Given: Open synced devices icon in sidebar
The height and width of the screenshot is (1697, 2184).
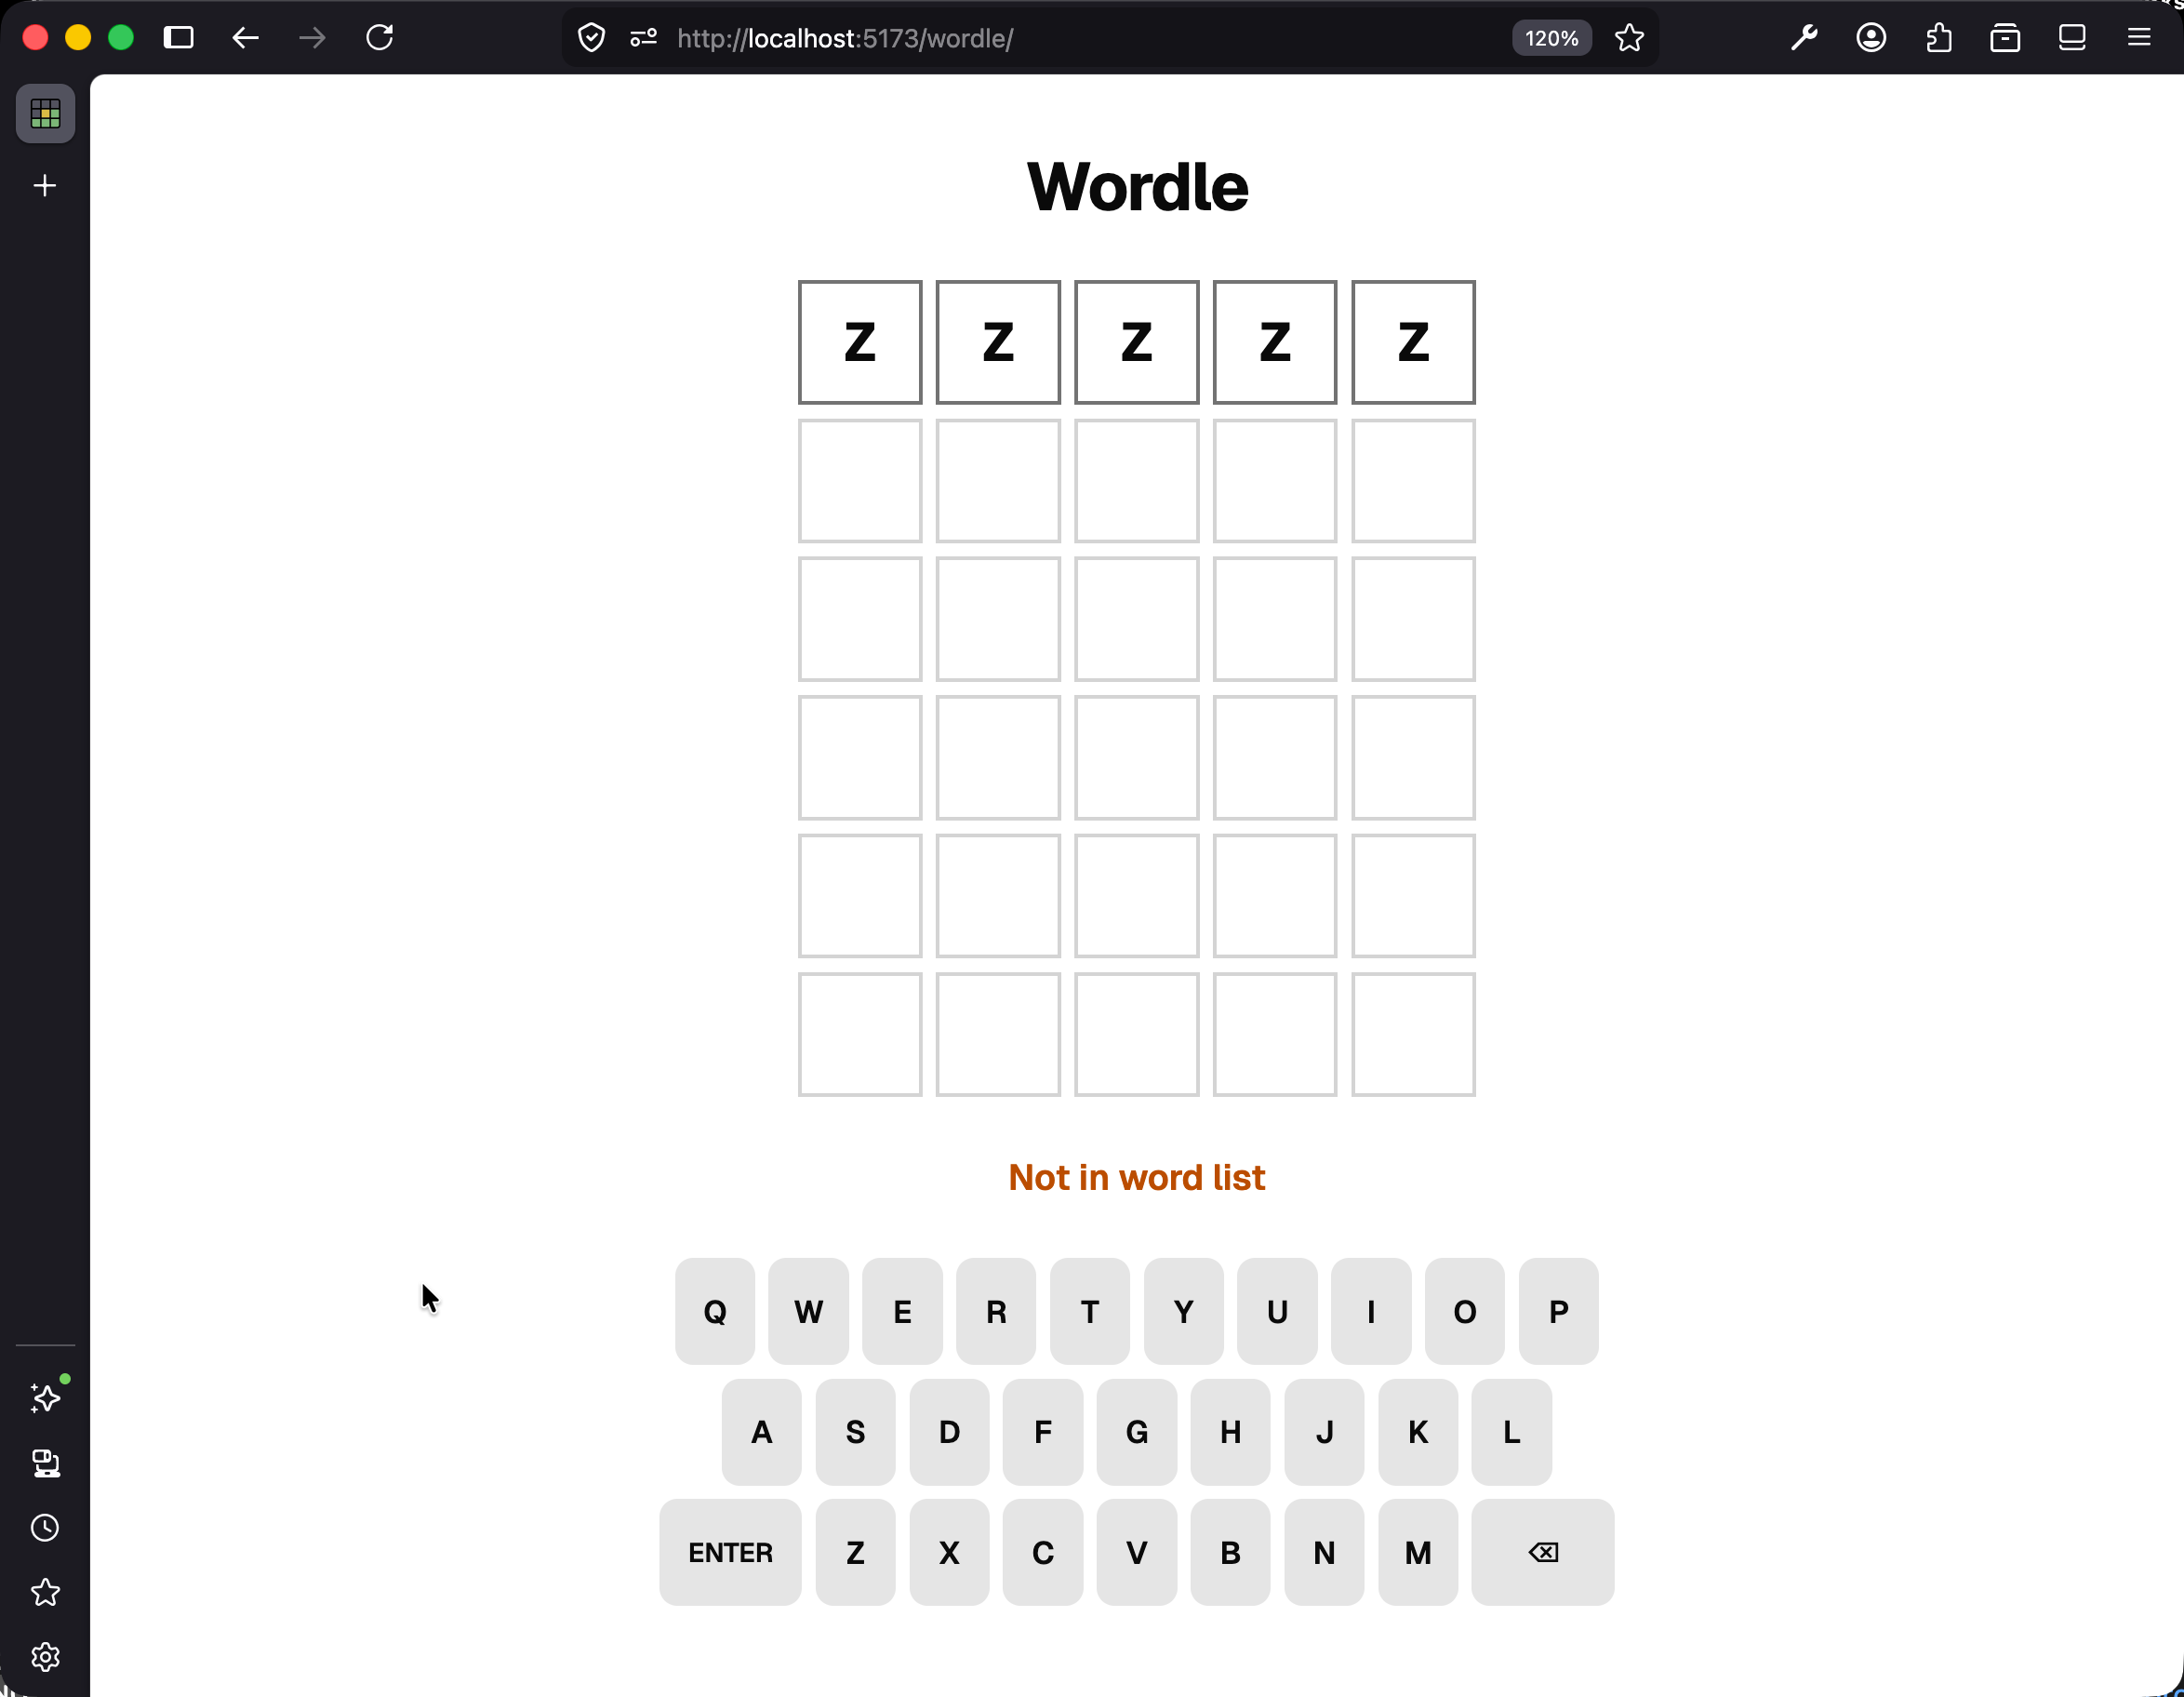Looking at the screenshot, I should click(x=45, y=1463).
